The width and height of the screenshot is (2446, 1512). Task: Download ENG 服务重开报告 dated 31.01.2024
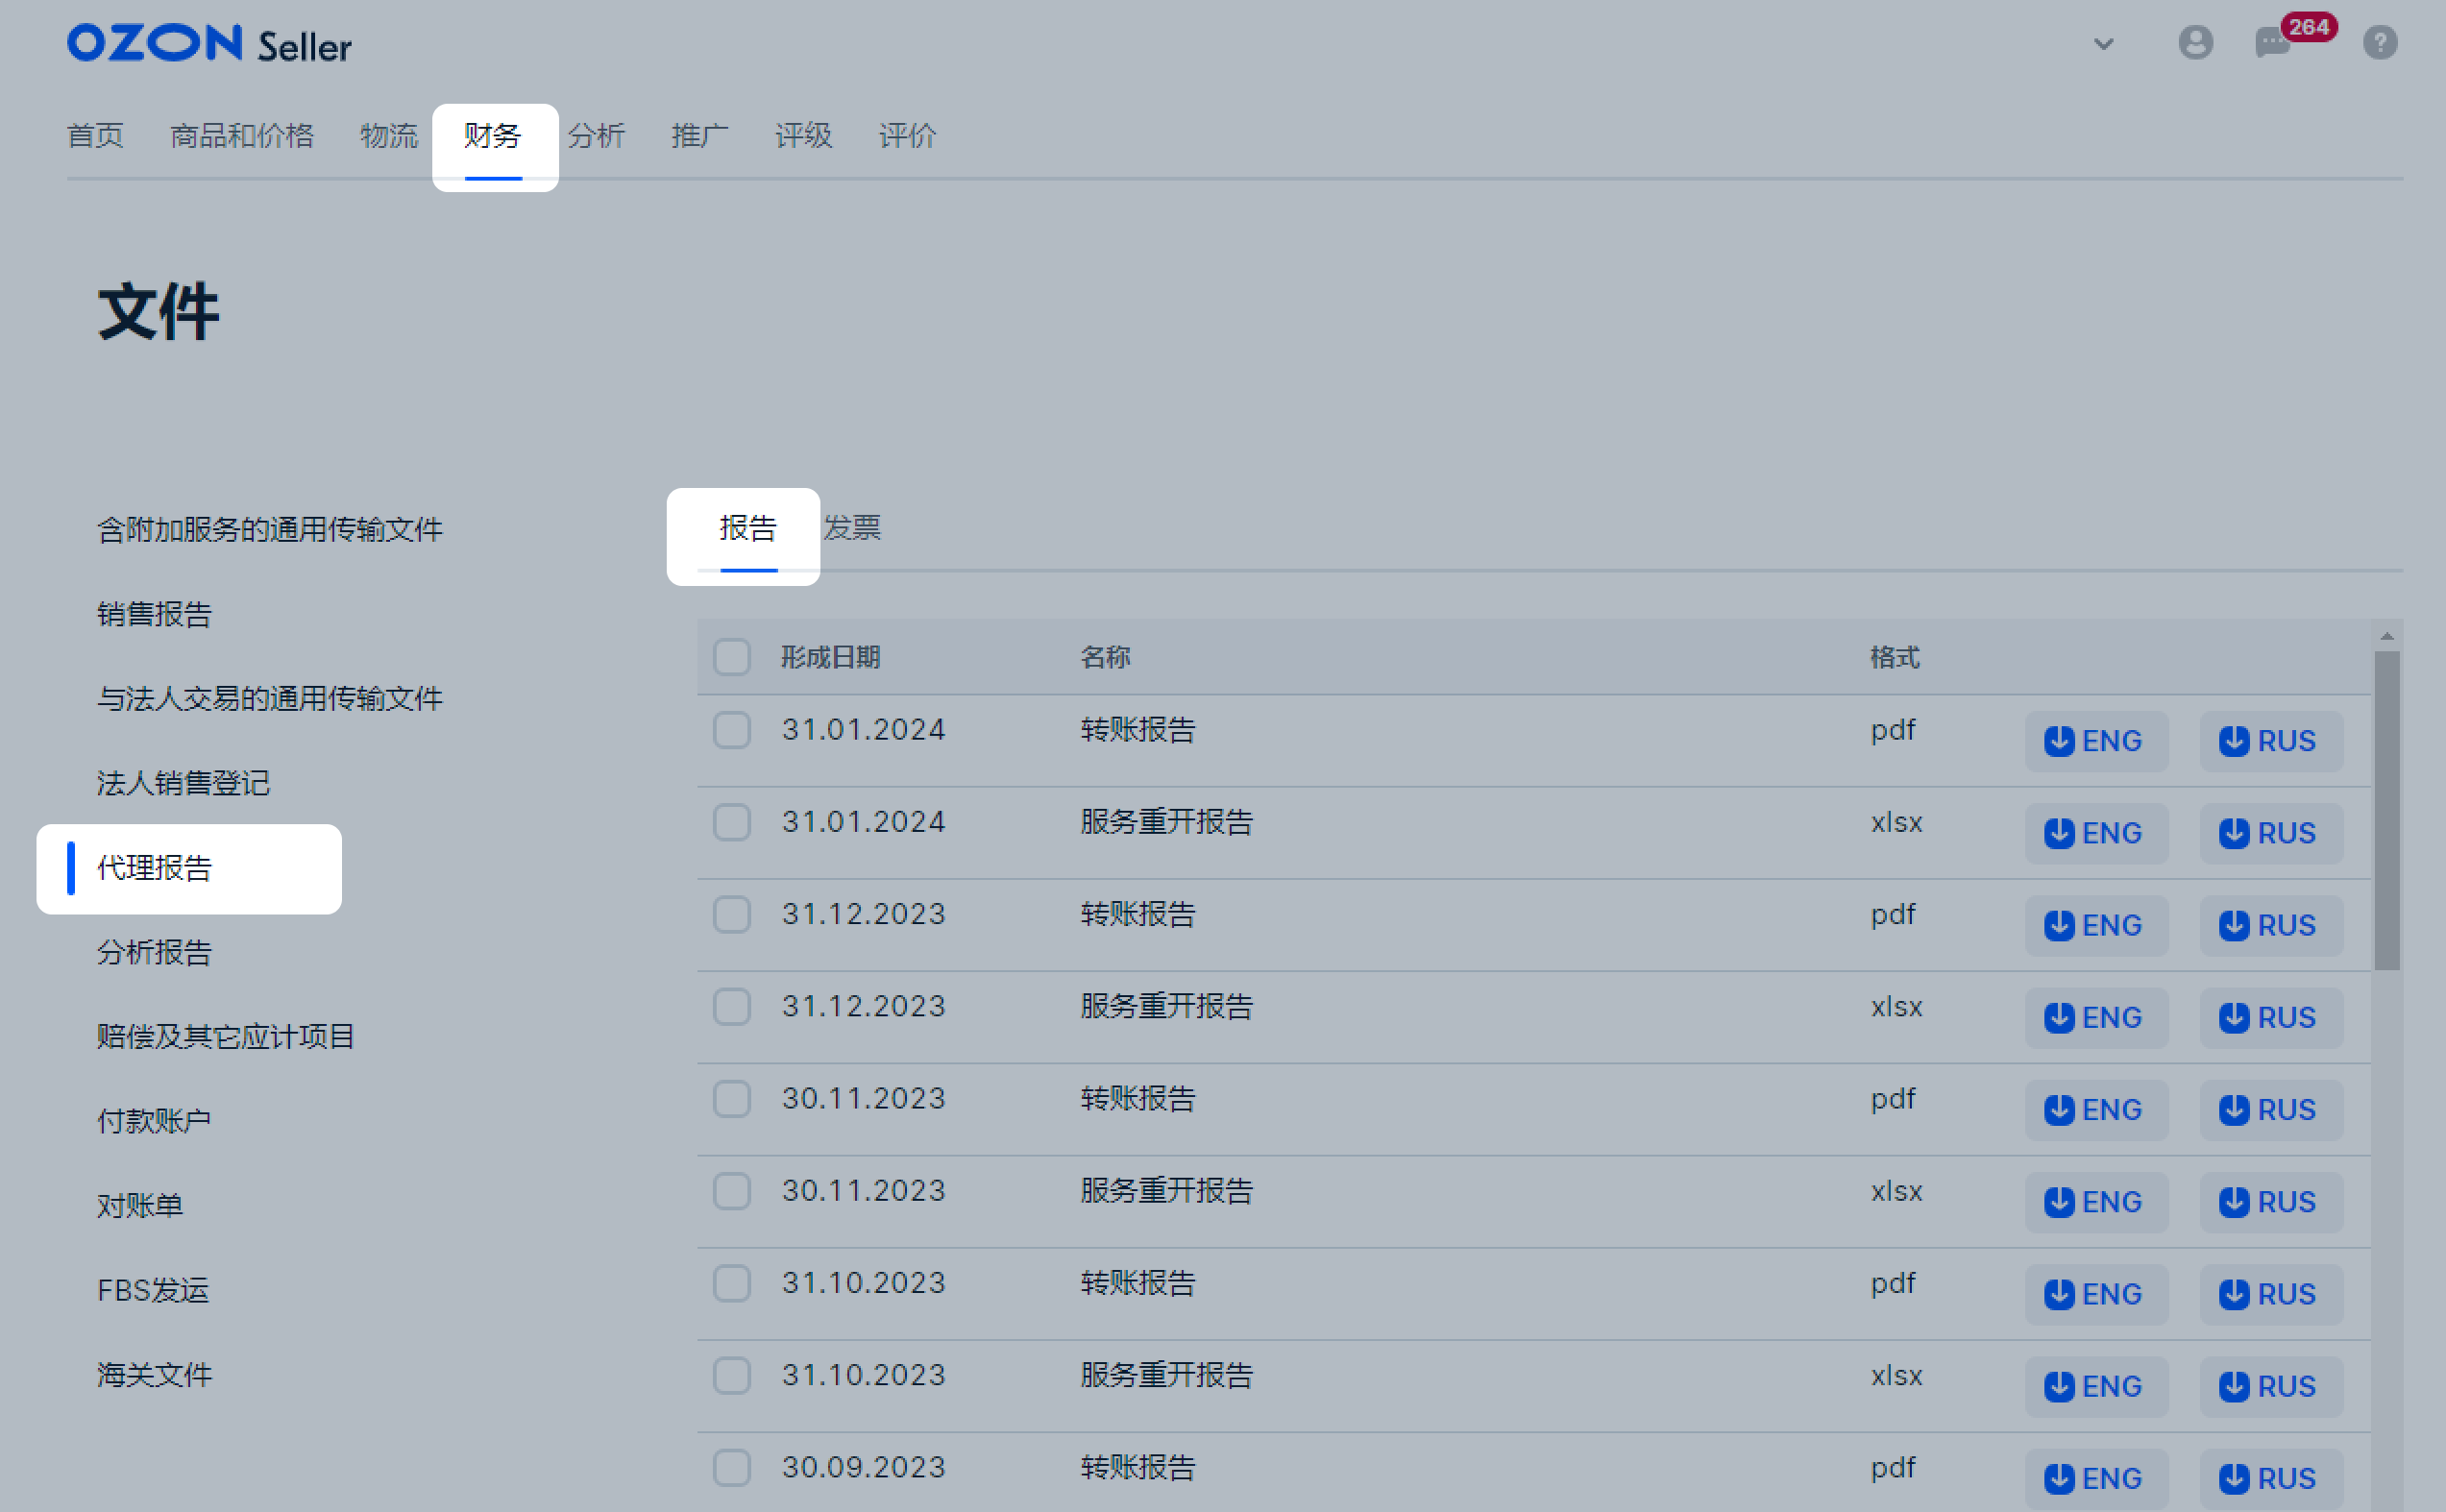2096,833
